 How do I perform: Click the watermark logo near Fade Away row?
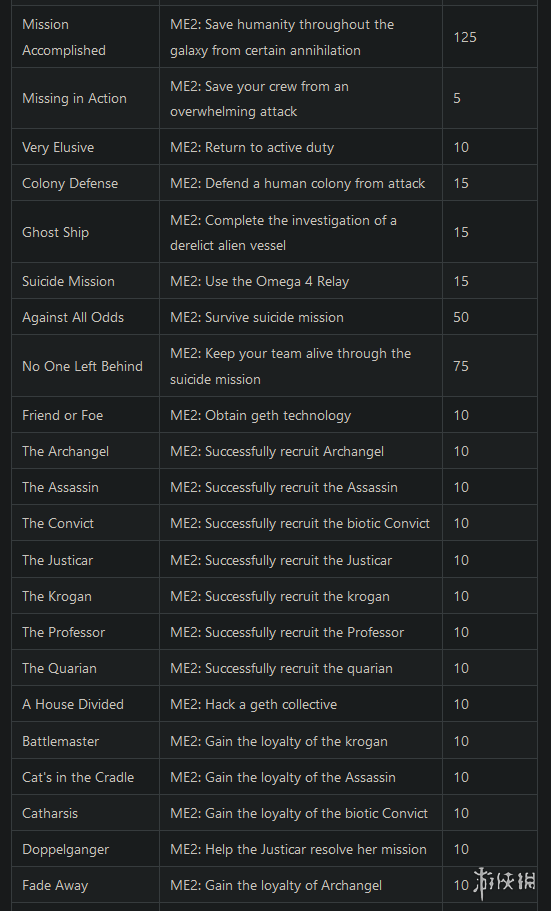504,880
